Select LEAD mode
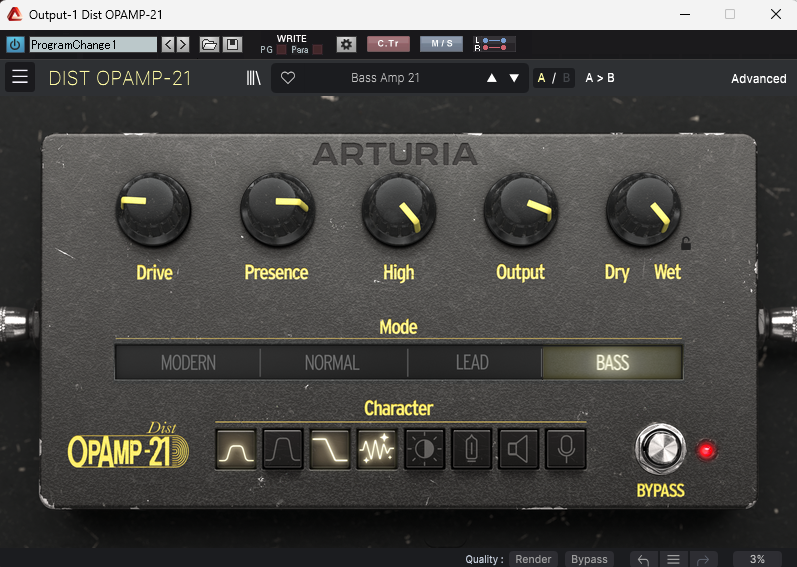This screenshot has height=567, width=797. [x=473, y=362]
